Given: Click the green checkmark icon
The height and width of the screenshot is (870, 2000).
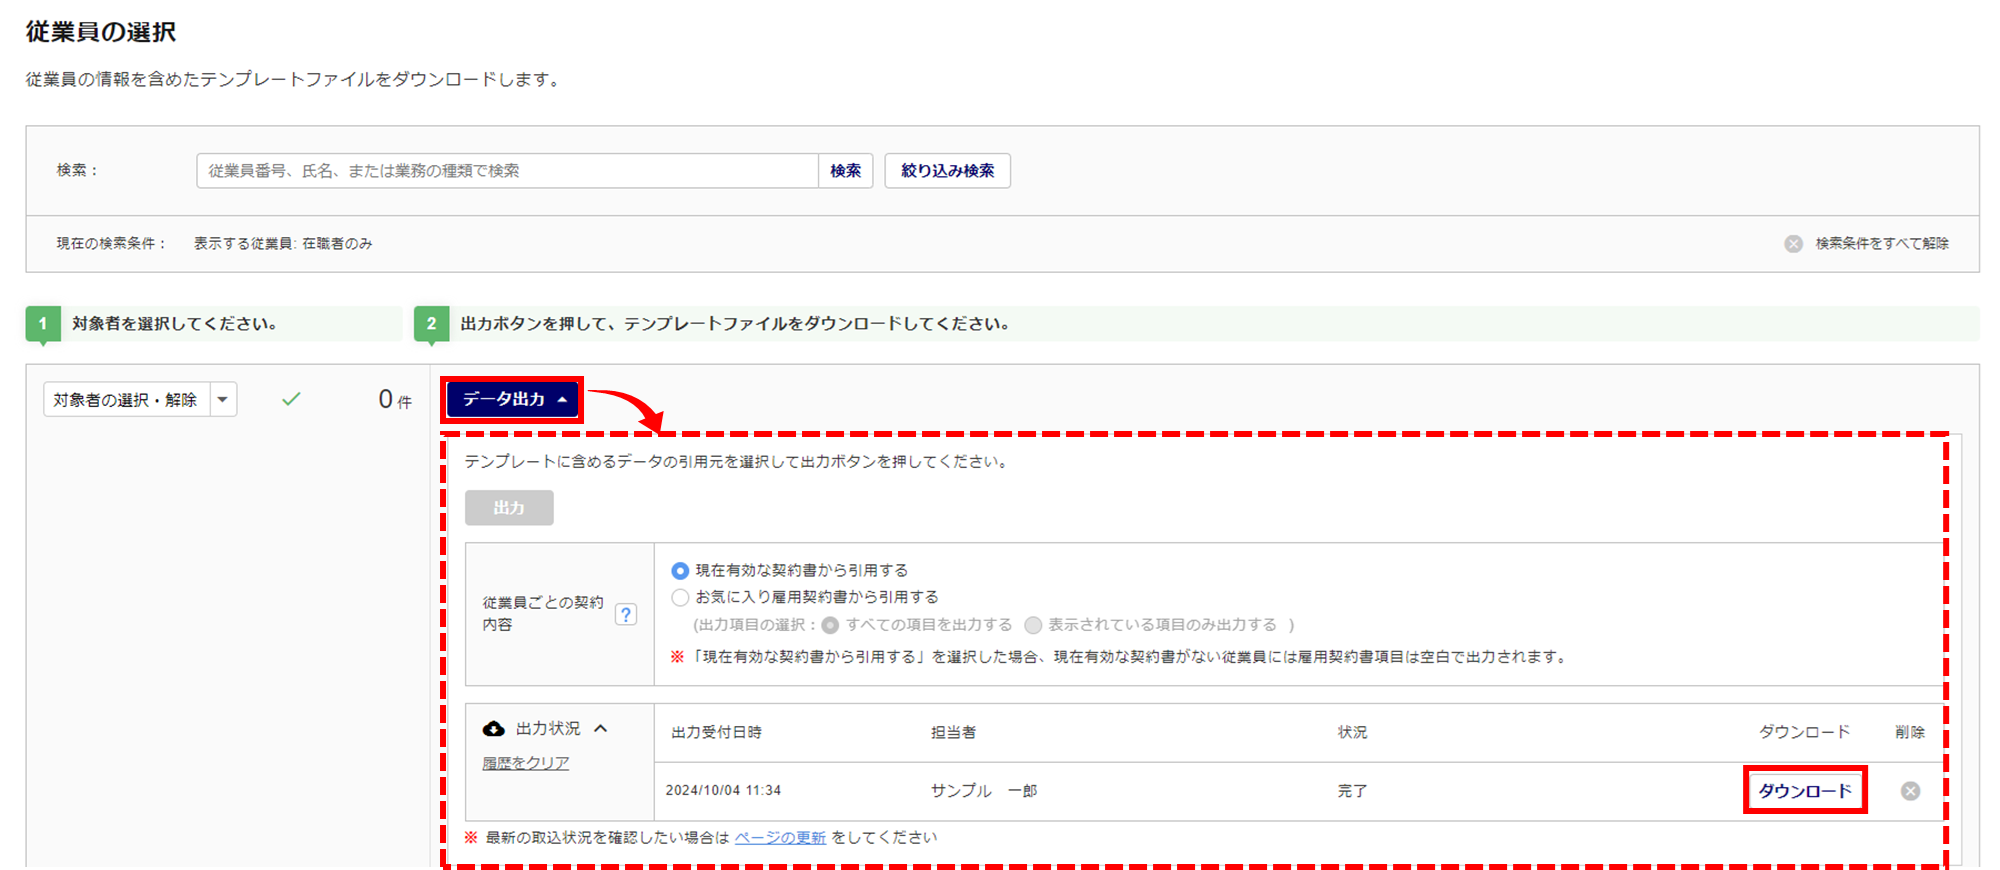Looking at the screenshot, I should 291,399.
